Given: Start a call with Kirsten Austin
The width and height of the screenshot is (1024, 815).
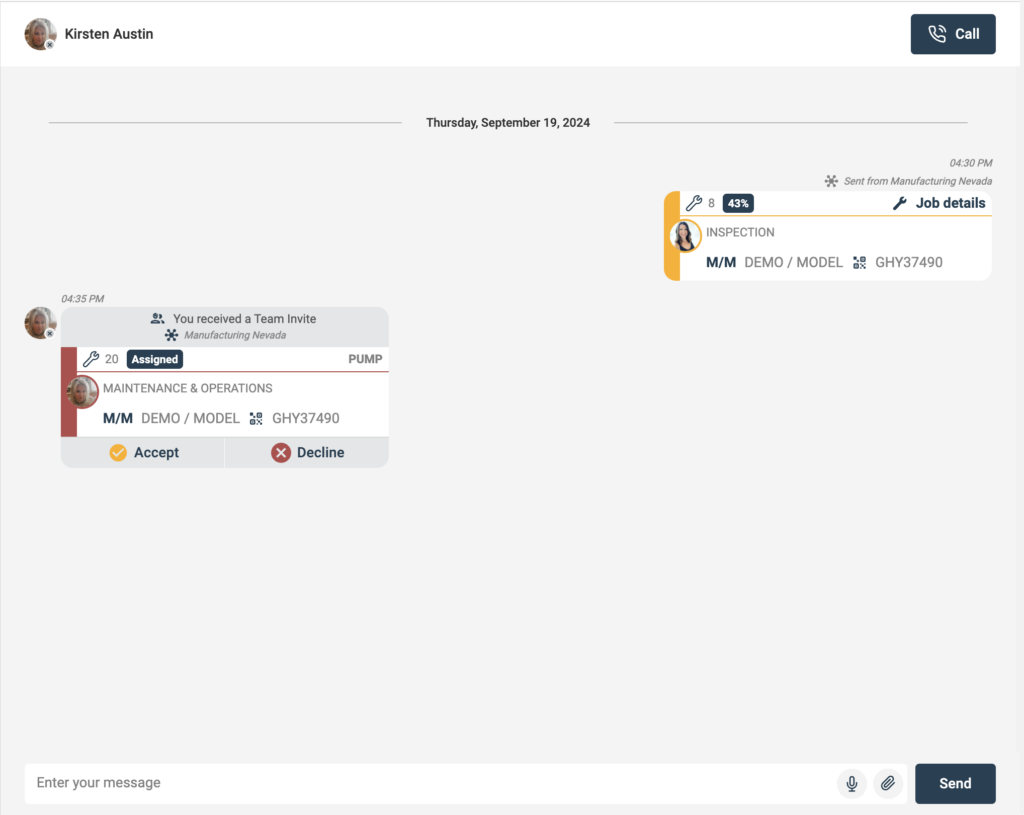Looking at the screenshot, I should click(x=953, y=34).
